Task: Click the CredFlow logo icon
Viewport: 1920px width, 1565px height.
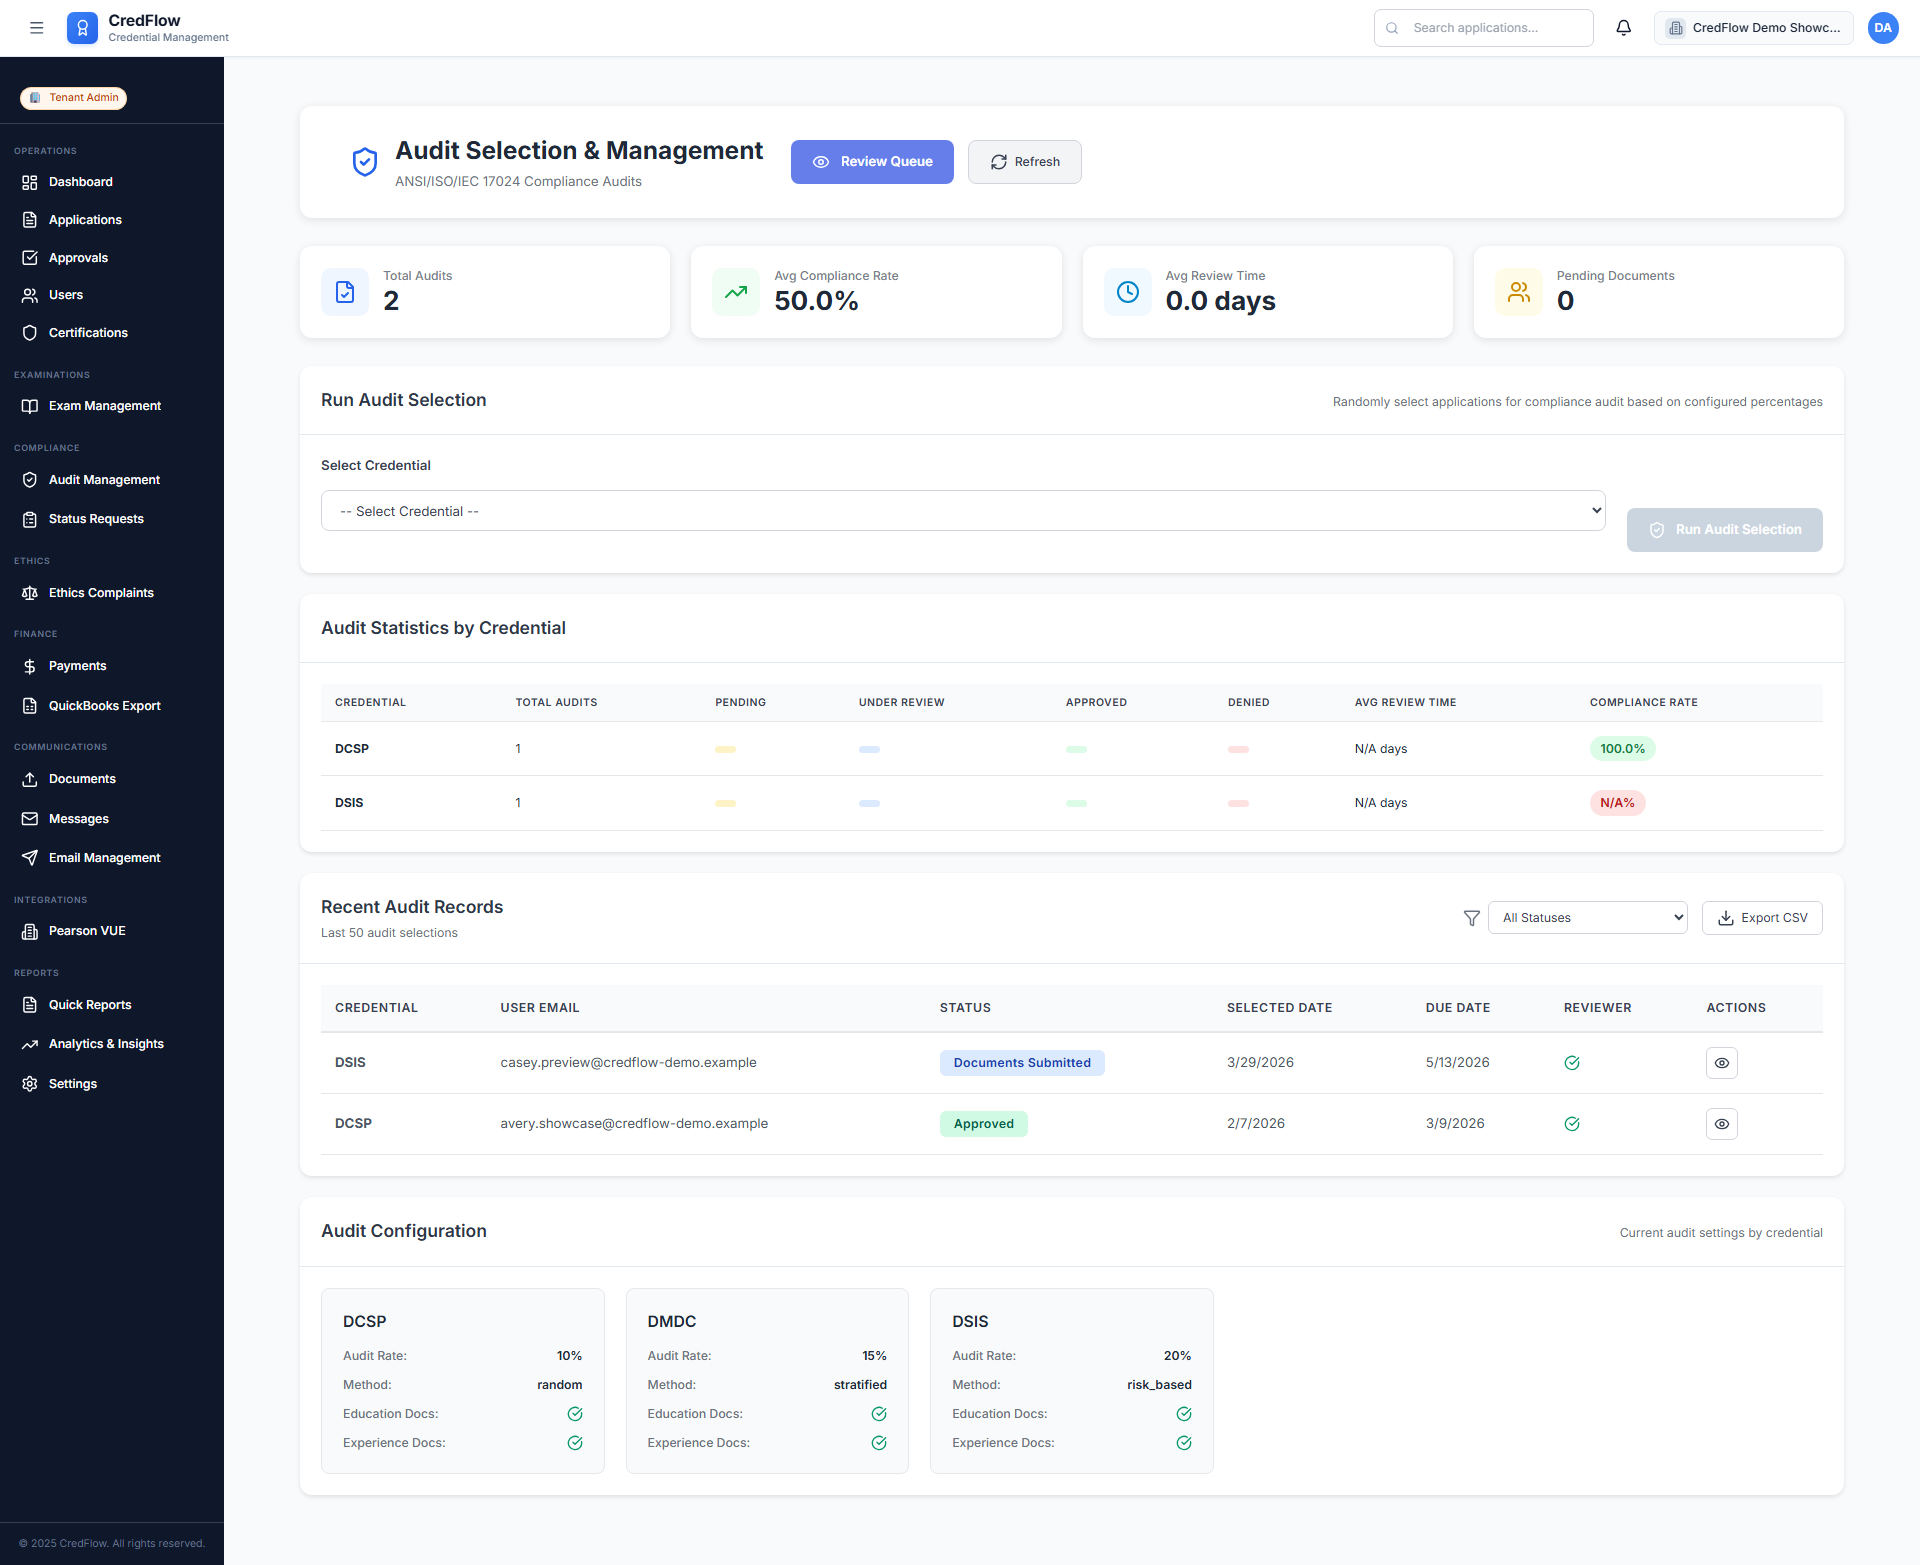Action: 83,28
